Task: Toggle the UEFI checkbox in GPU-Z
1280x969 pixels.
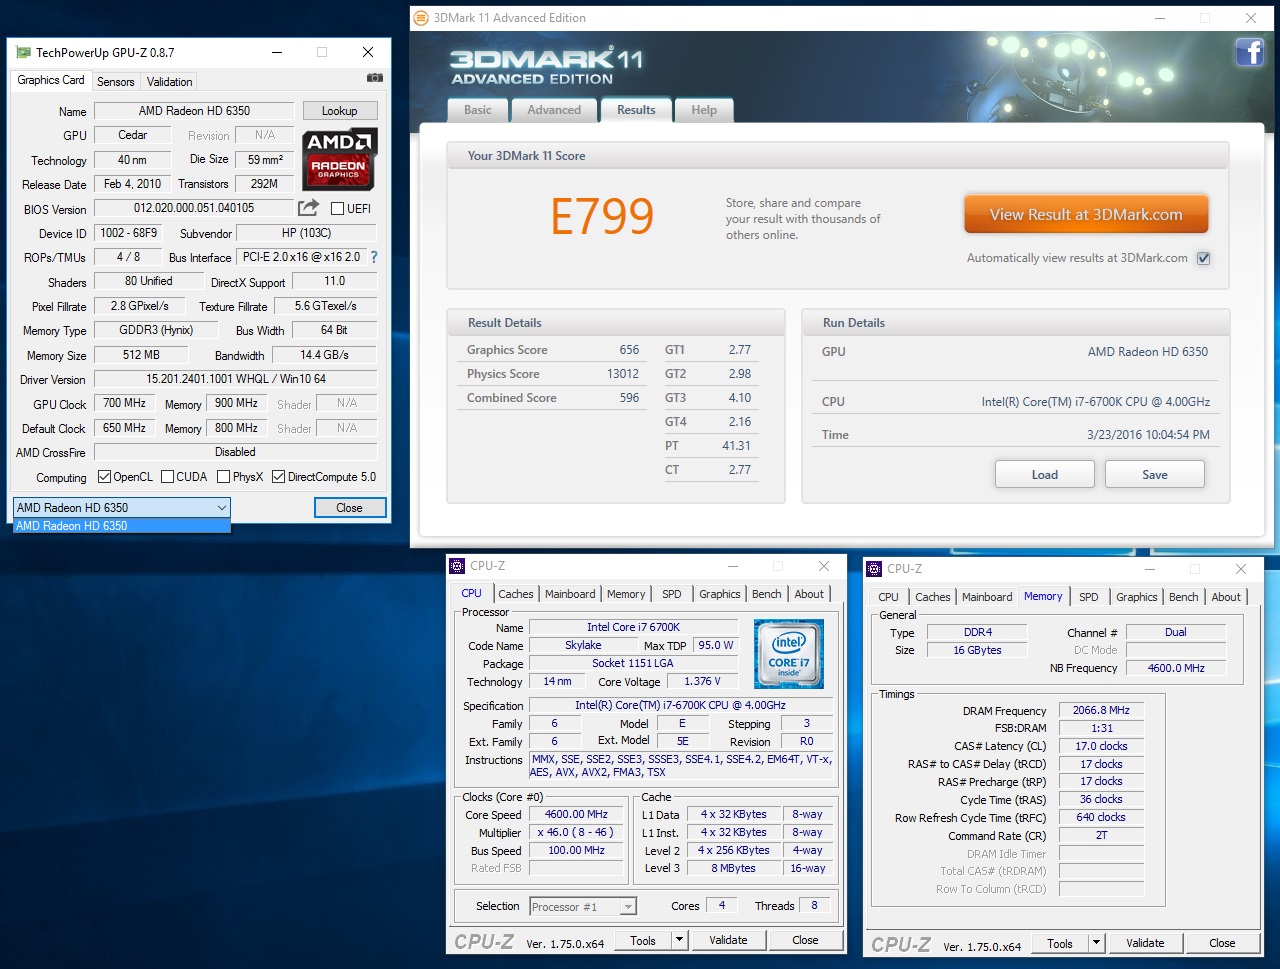Action: (x=337, y=209)
